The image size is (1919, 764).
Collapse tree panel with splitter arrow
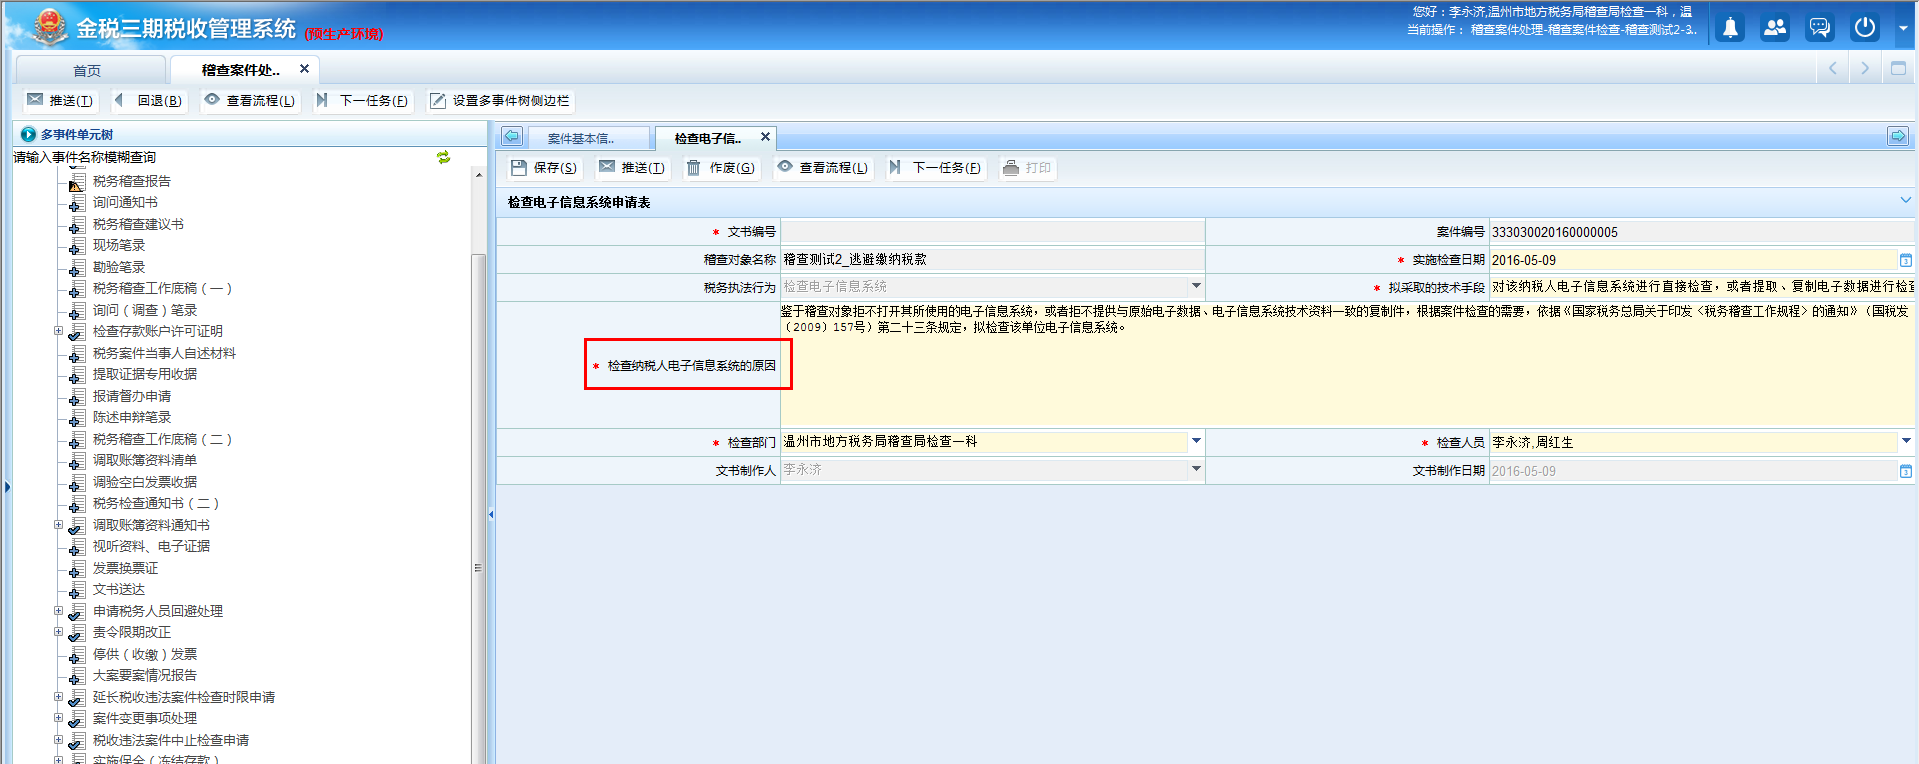click(491, 514)
